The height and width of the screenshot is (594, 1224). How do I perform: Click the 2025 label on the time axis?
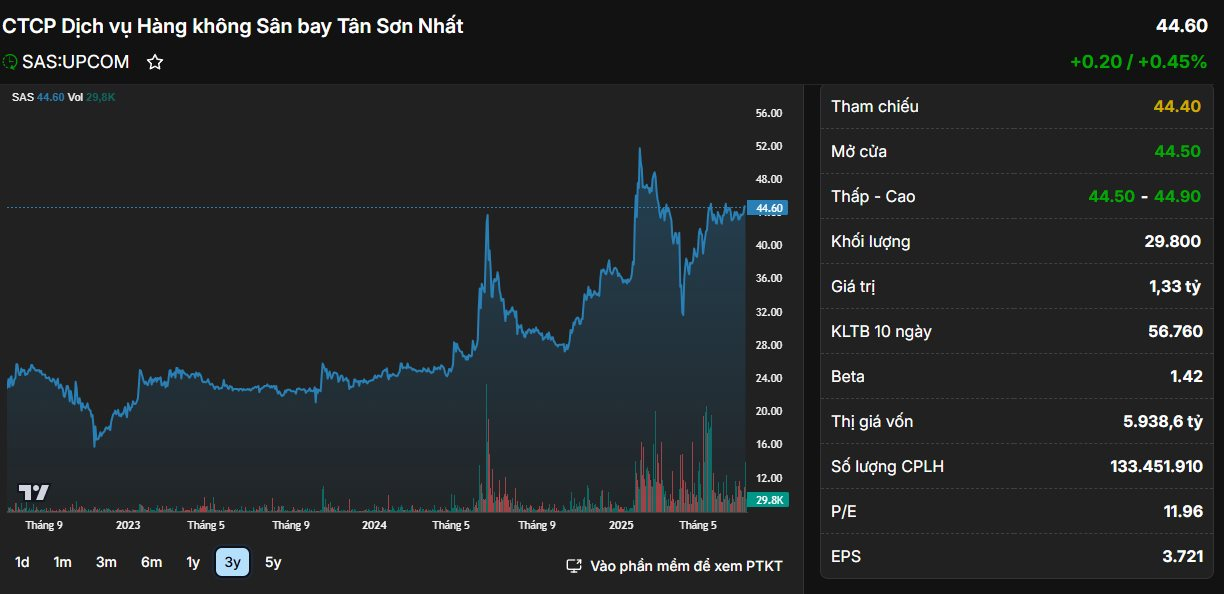pyautogui.click(x=621, y=524)
